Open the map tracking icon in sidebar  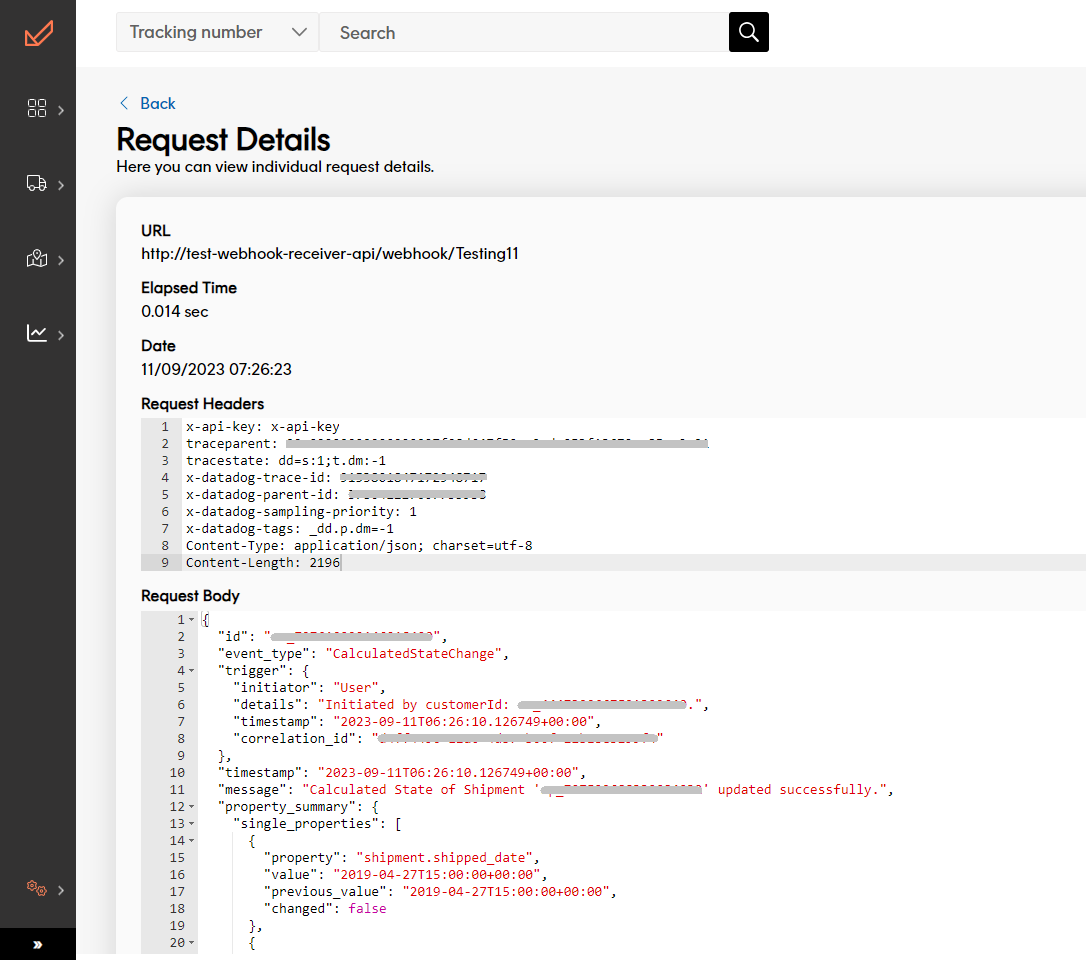coord(37,260)
